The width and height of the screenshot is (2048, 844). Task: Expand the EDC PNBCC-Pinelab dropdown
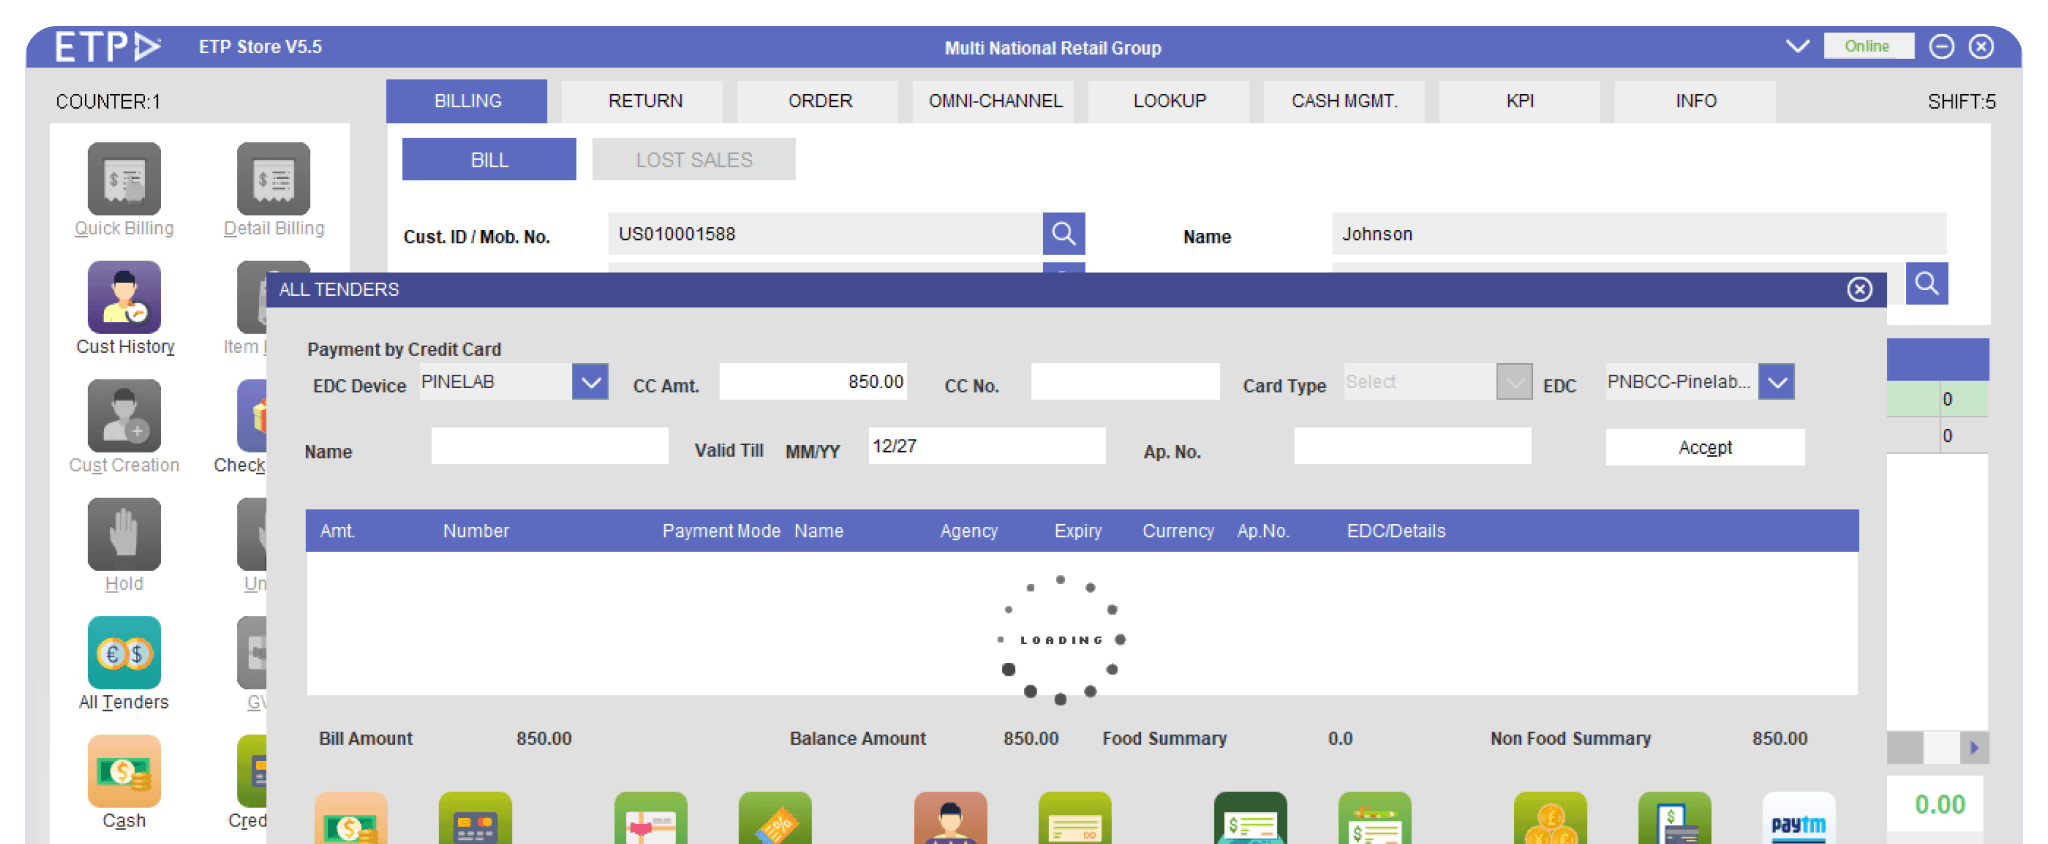pyautogui.click(x=1777, y=382)
